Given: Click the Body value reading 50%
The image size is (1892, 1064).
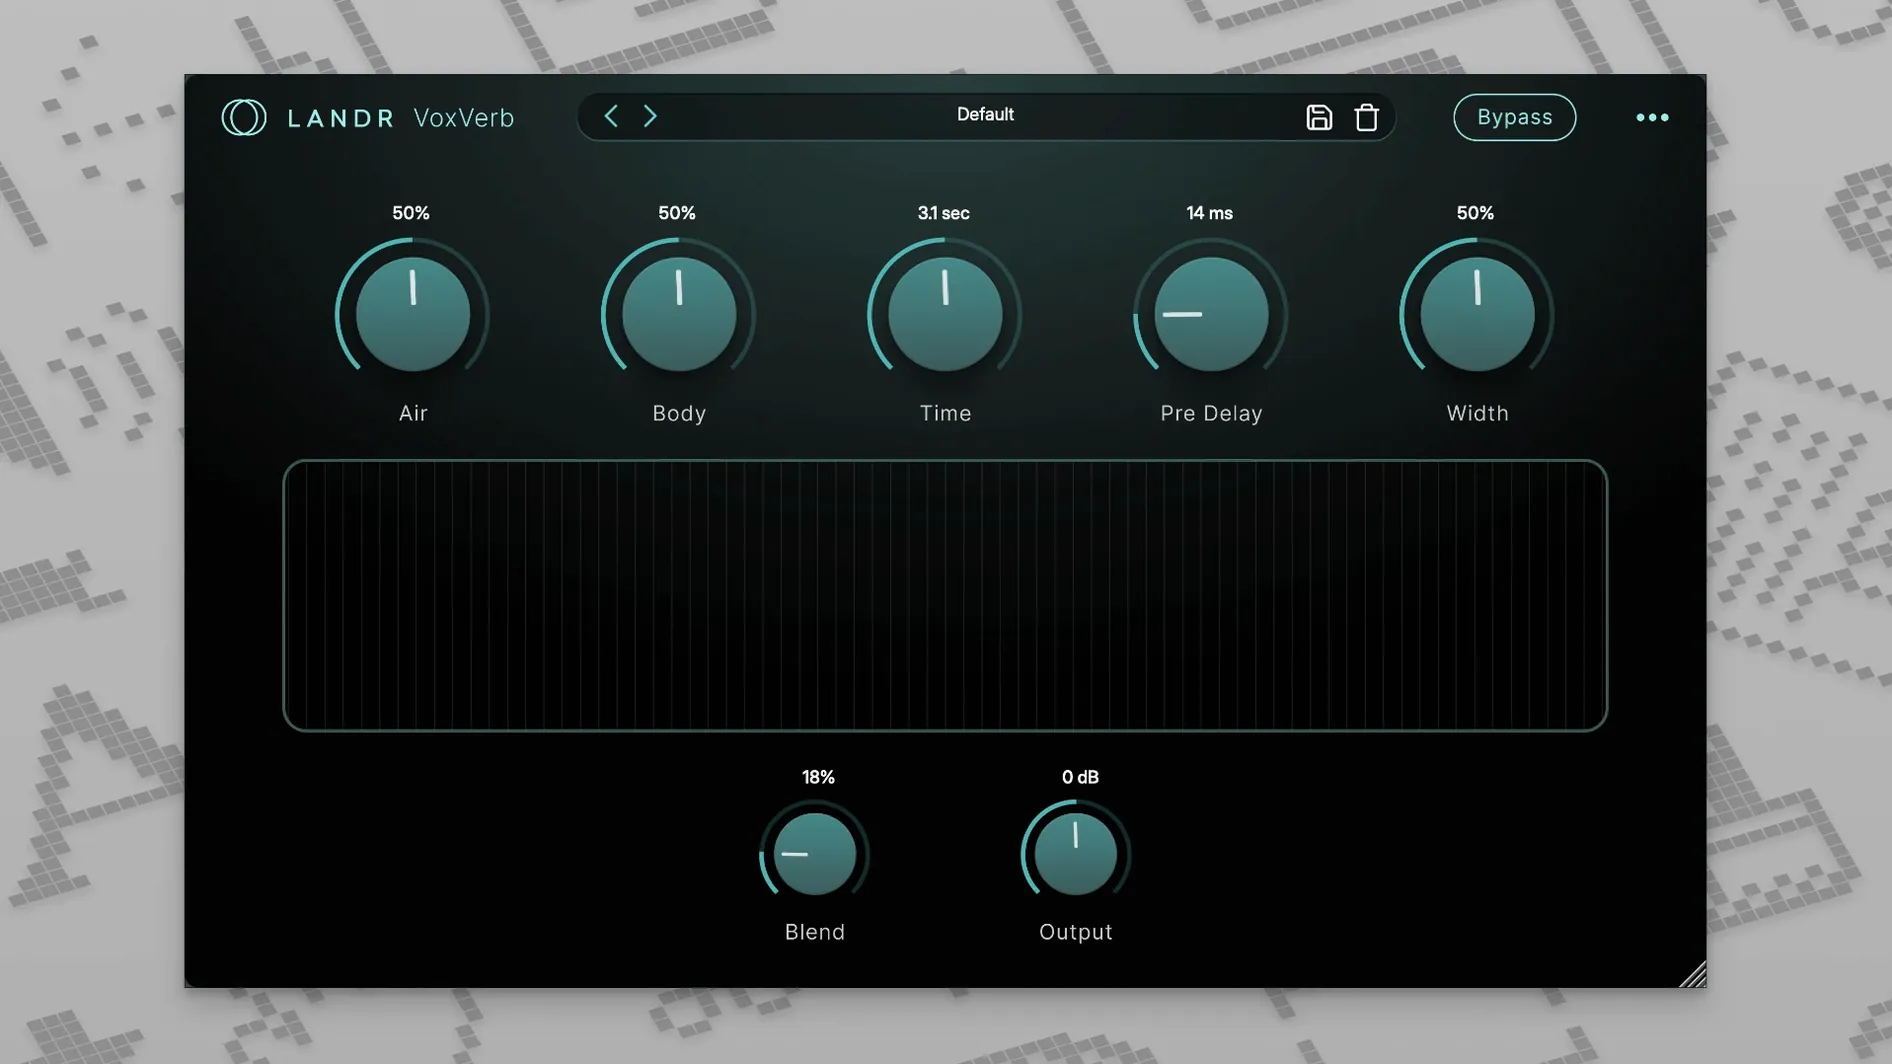Looking at the screenshot, I should point(677,213).
